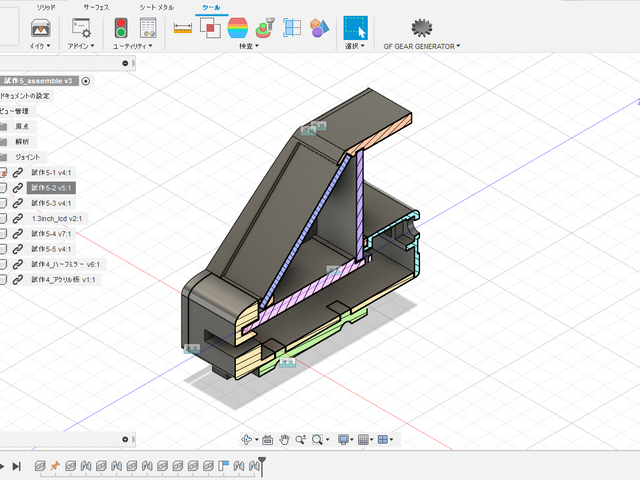Screen dimensions: 640x480
Task: Click the GF Gear Generator gear icon
Action: [422, 27]
